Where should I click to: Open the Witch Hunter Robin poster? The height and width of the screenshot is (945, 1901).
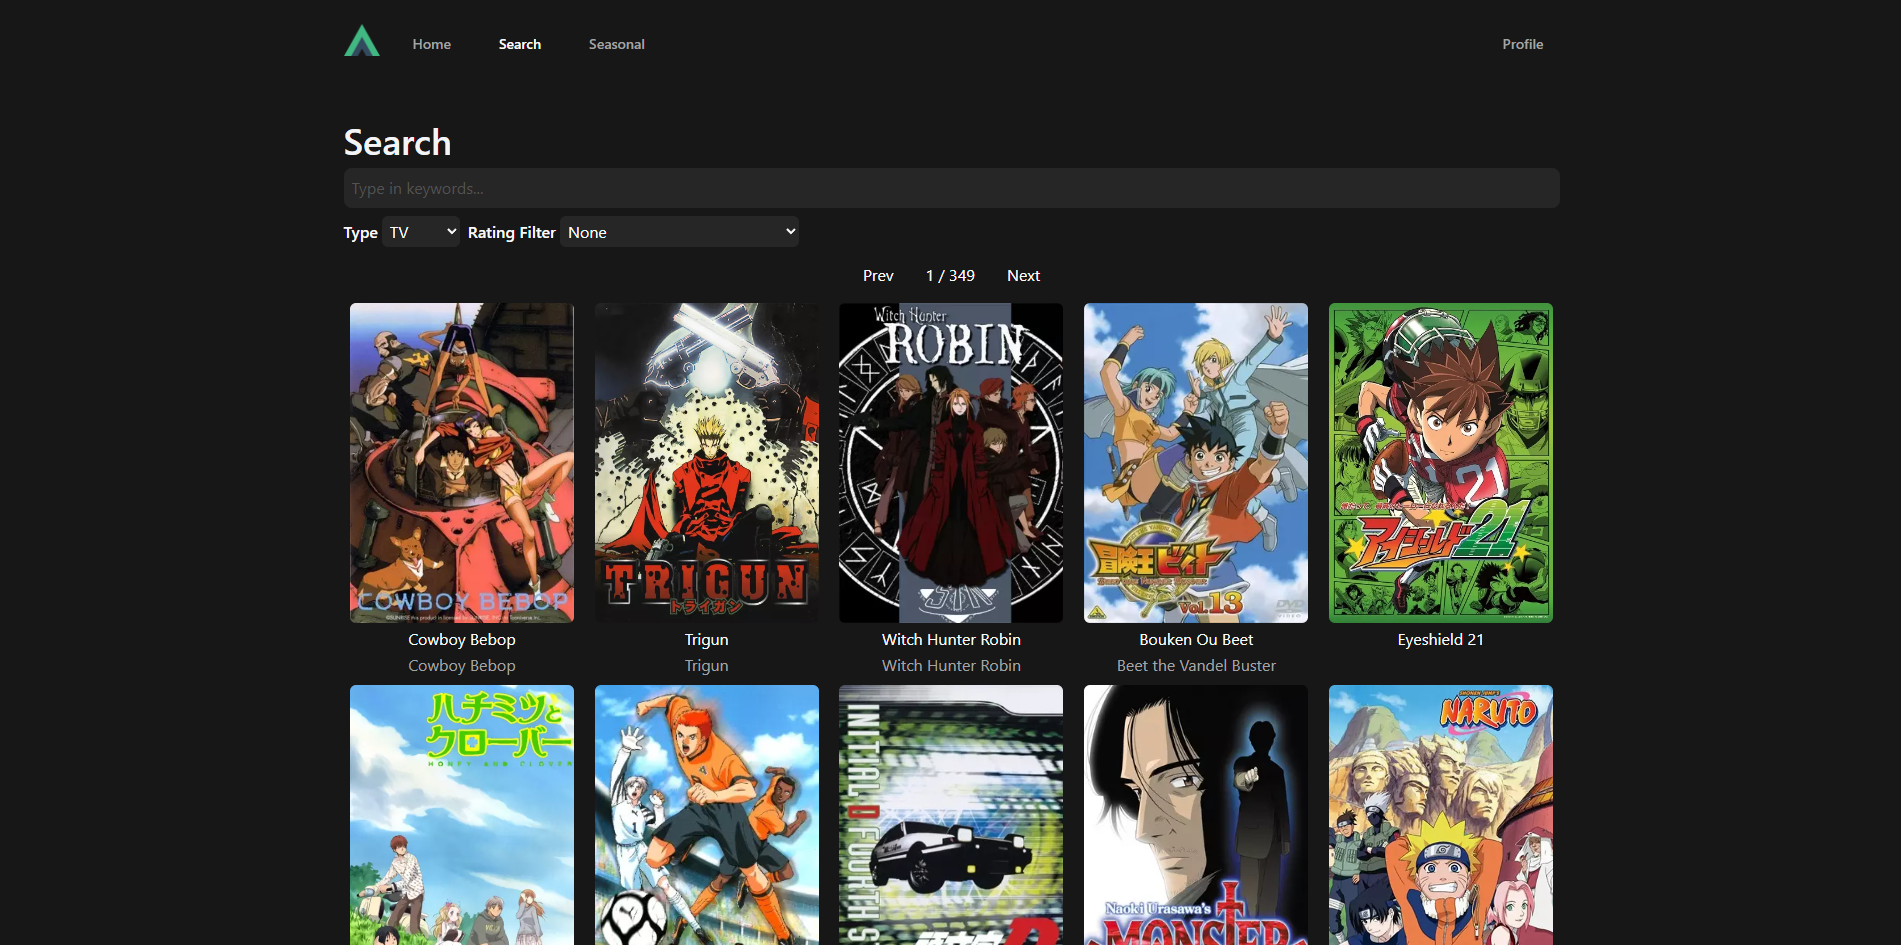[951, 463]
